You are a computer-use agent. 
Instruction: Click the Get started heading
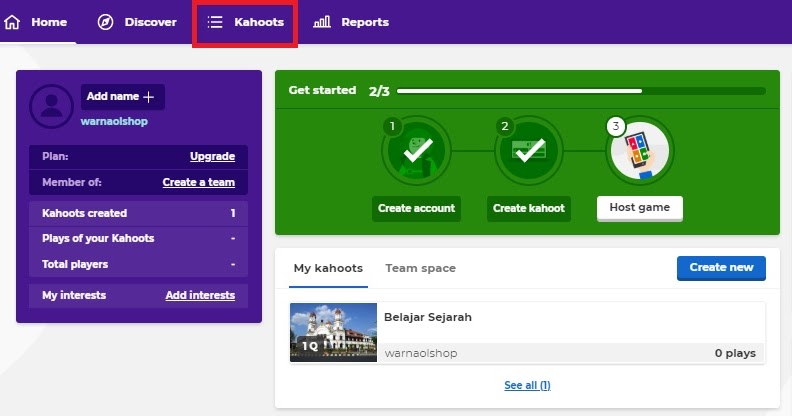click(x=322, y=90)
